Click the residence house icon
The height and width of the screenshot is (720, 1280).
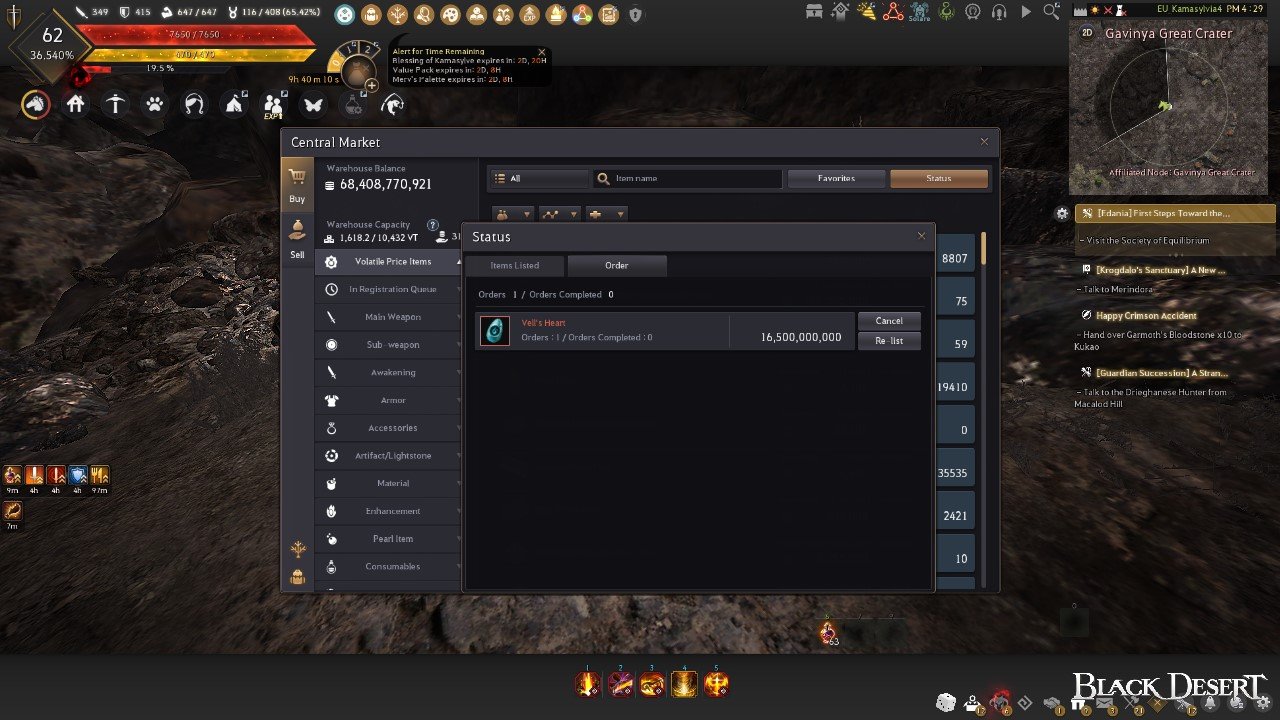pyautogui.click(x=76, y=104)
